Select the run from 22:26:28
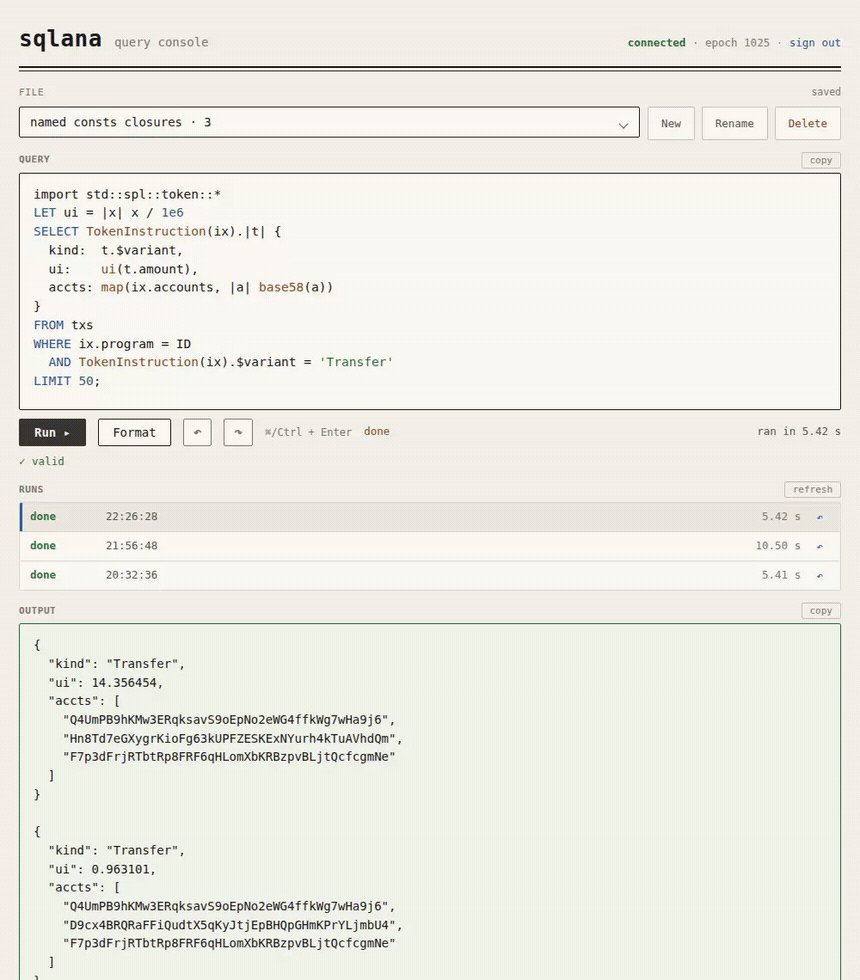 (x=429, y=517)
